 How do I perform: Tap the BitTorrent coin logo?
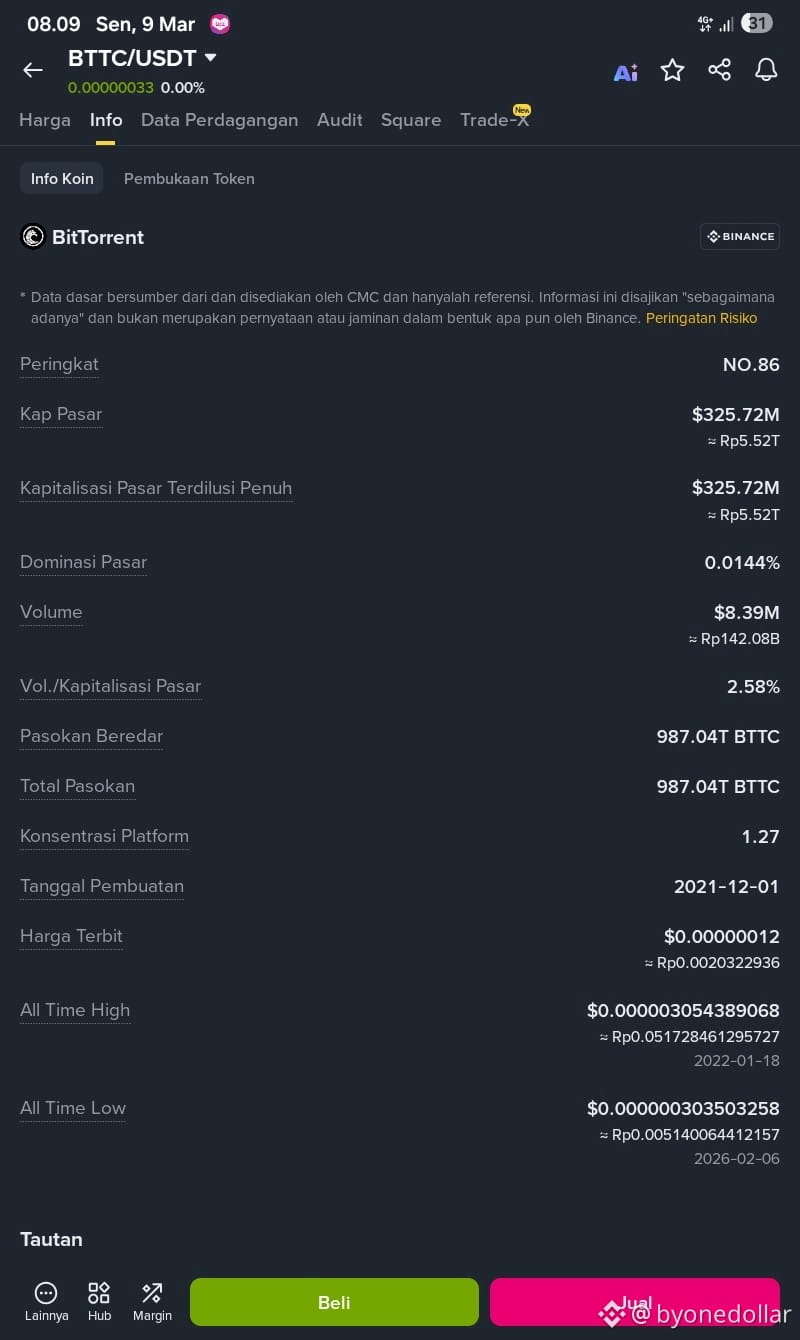pos(33,237)
